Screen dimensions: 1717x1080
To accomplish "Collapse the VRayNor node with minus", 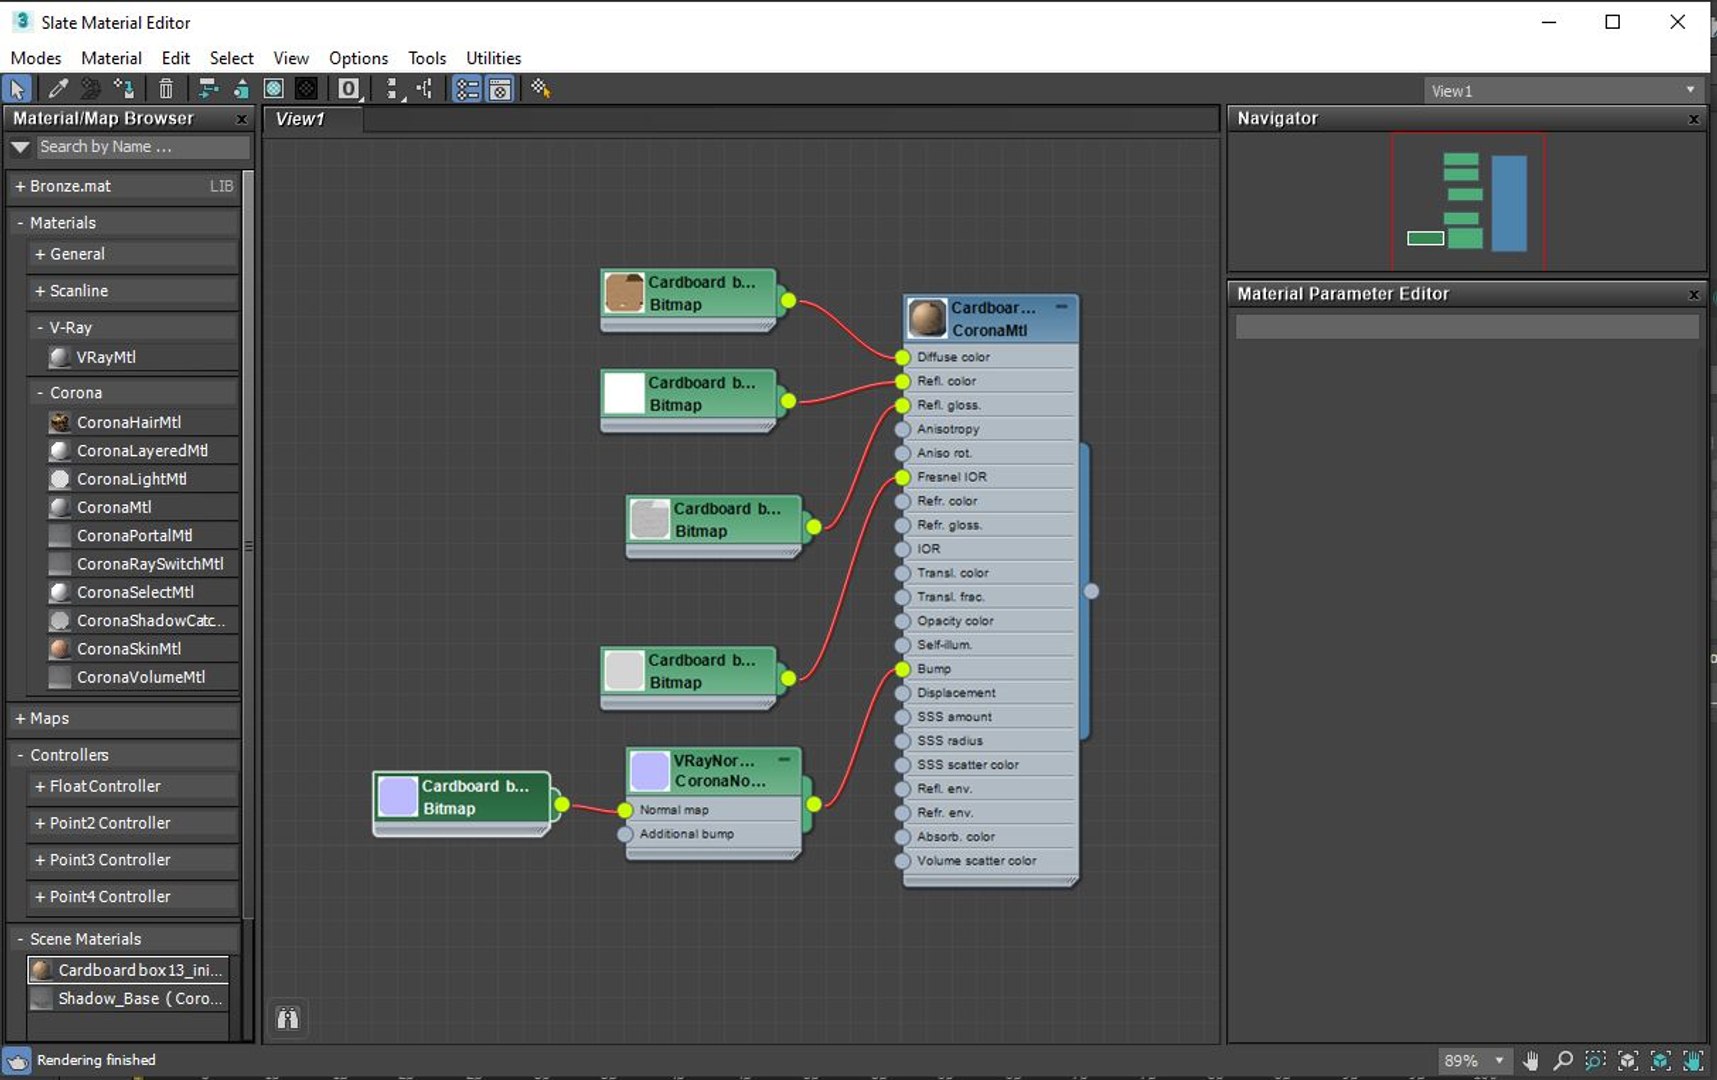I will click(784, 760).
